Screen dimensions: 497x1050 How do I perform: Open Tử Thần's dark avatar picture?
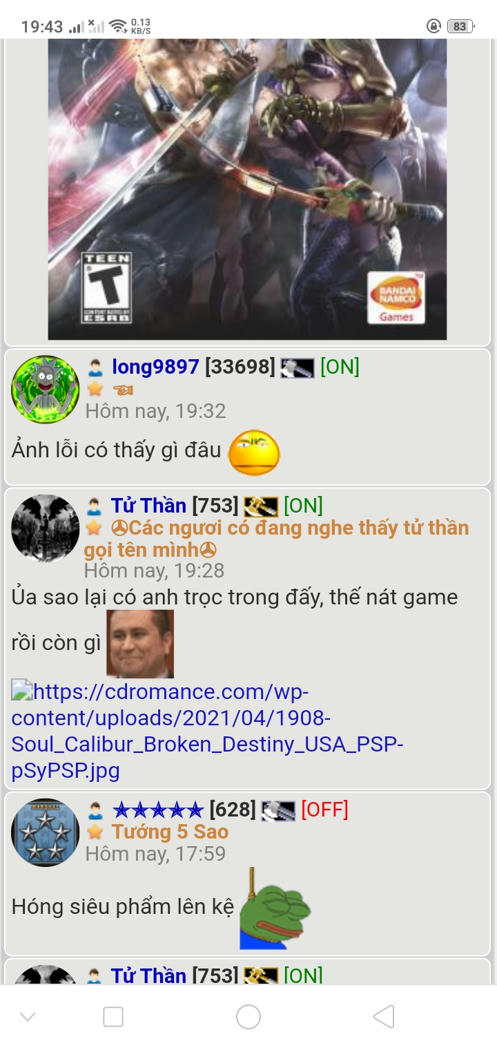pos(45,528)
